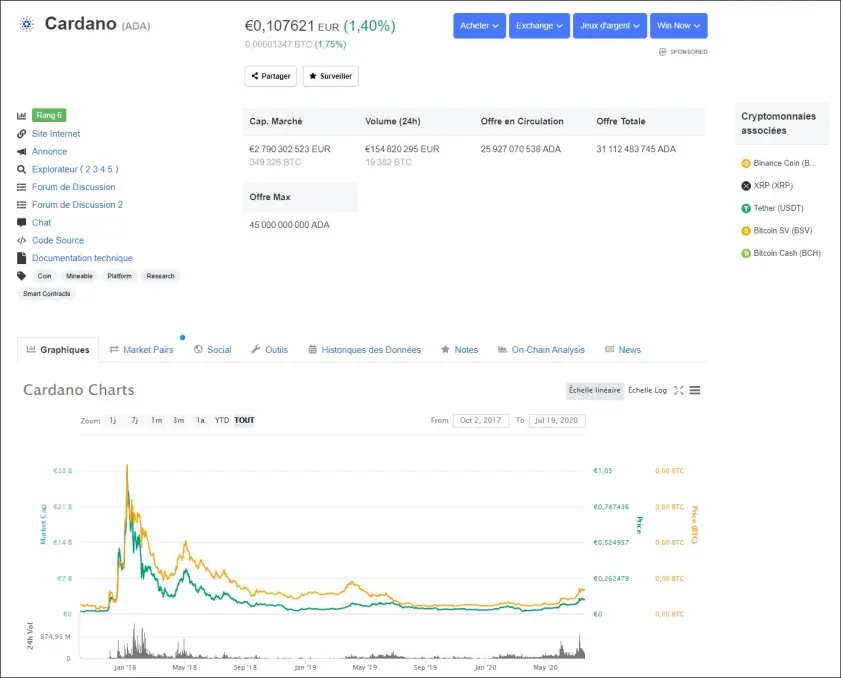Click the From date field Oct 2, 2017
The width and height of the screenshot is (841, 678).
[481, 421]
